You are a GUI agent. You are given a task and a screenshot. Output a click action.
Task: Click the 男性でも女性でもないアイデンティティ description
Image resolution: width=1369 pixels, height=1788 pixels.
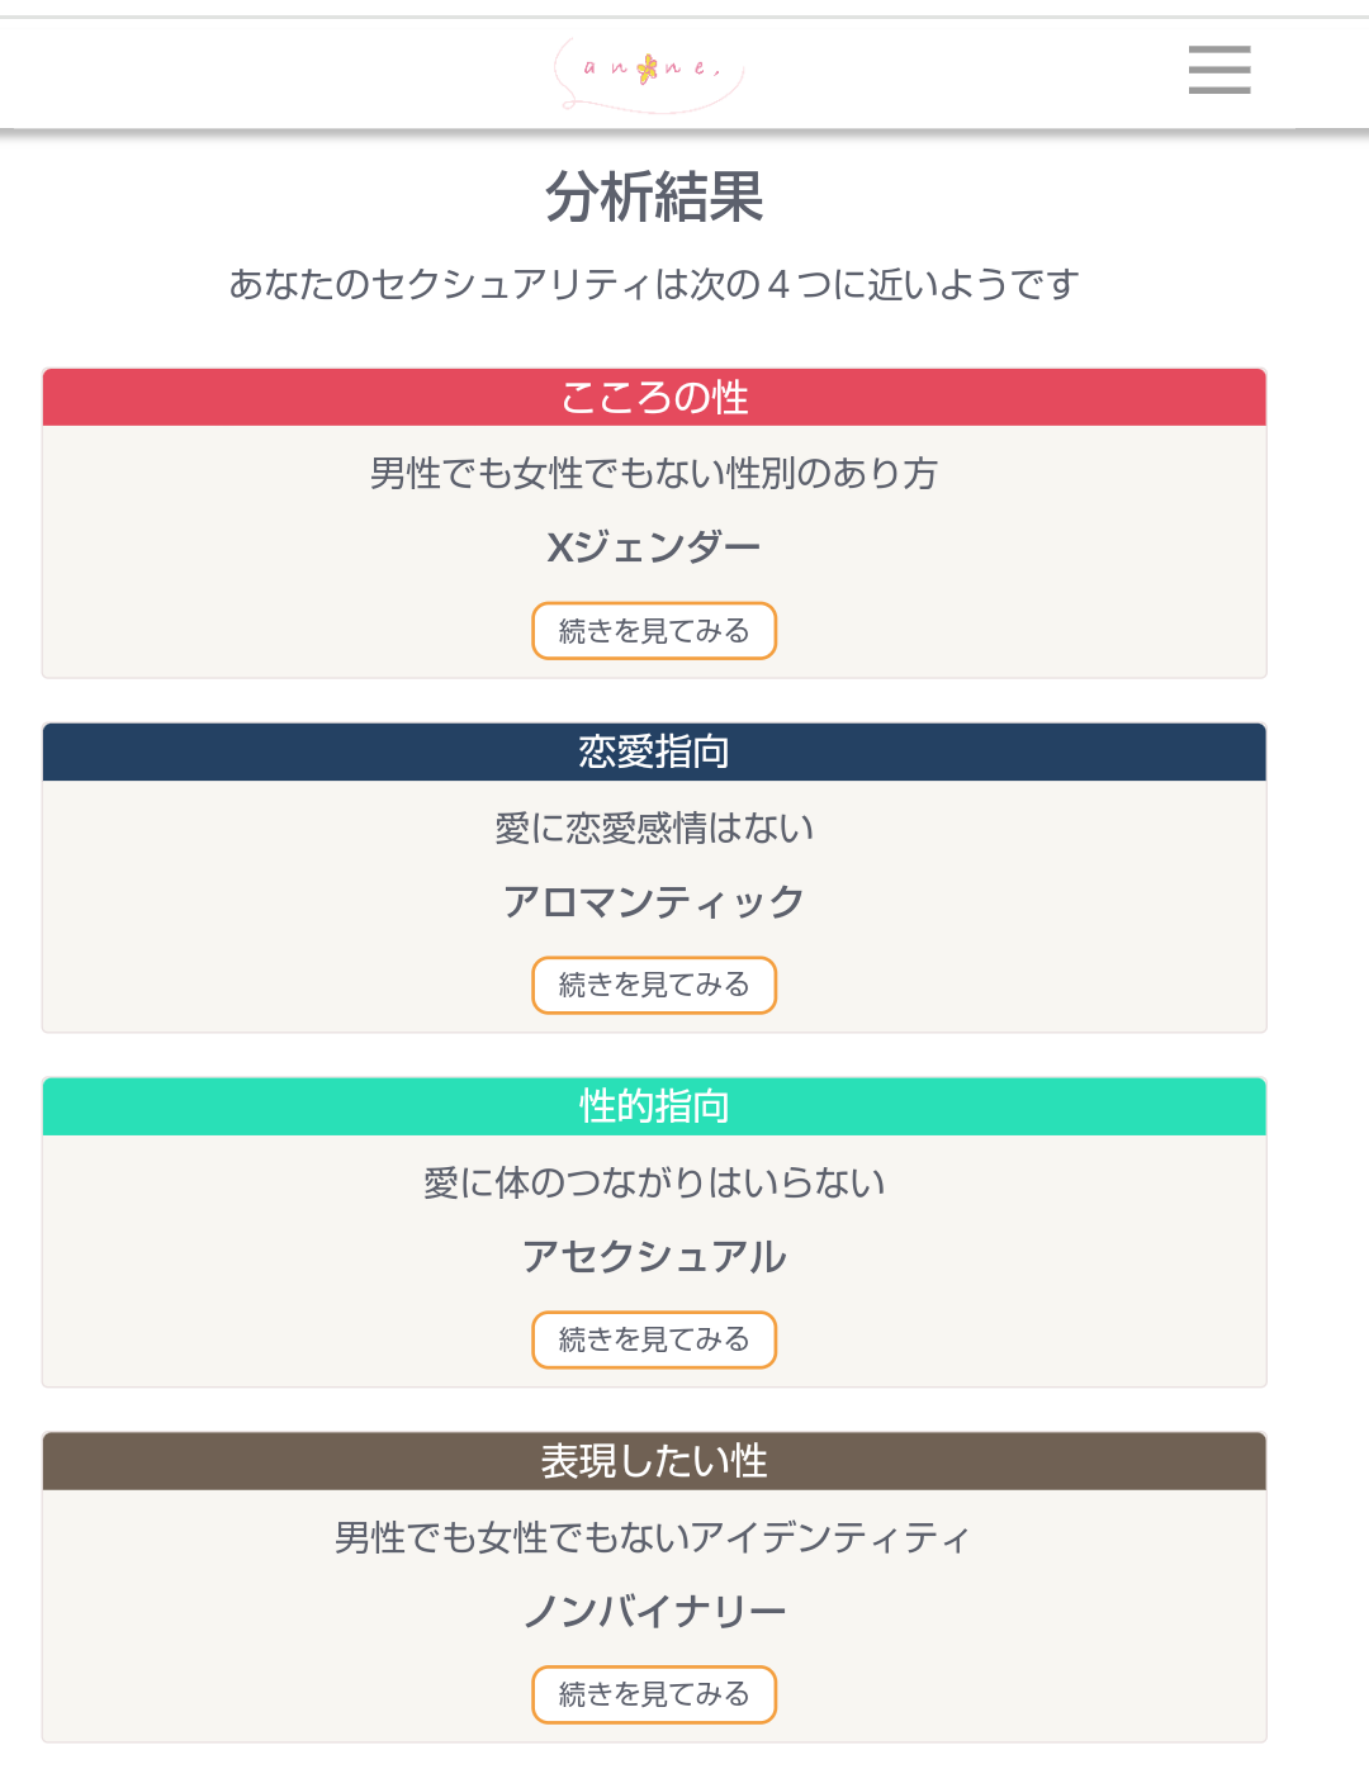[654, 1538]
